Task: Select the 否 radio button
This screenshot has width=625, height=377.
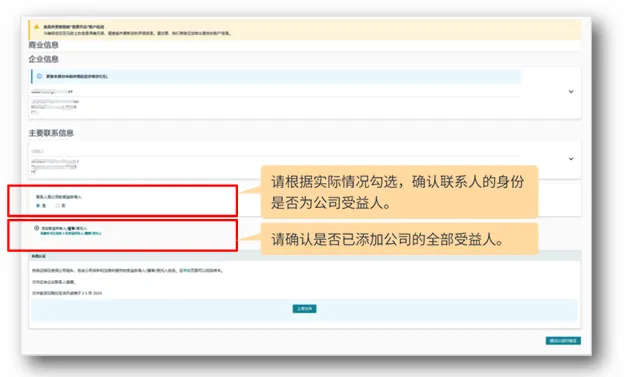Action: pyautogui.click(x=57, y=206)
